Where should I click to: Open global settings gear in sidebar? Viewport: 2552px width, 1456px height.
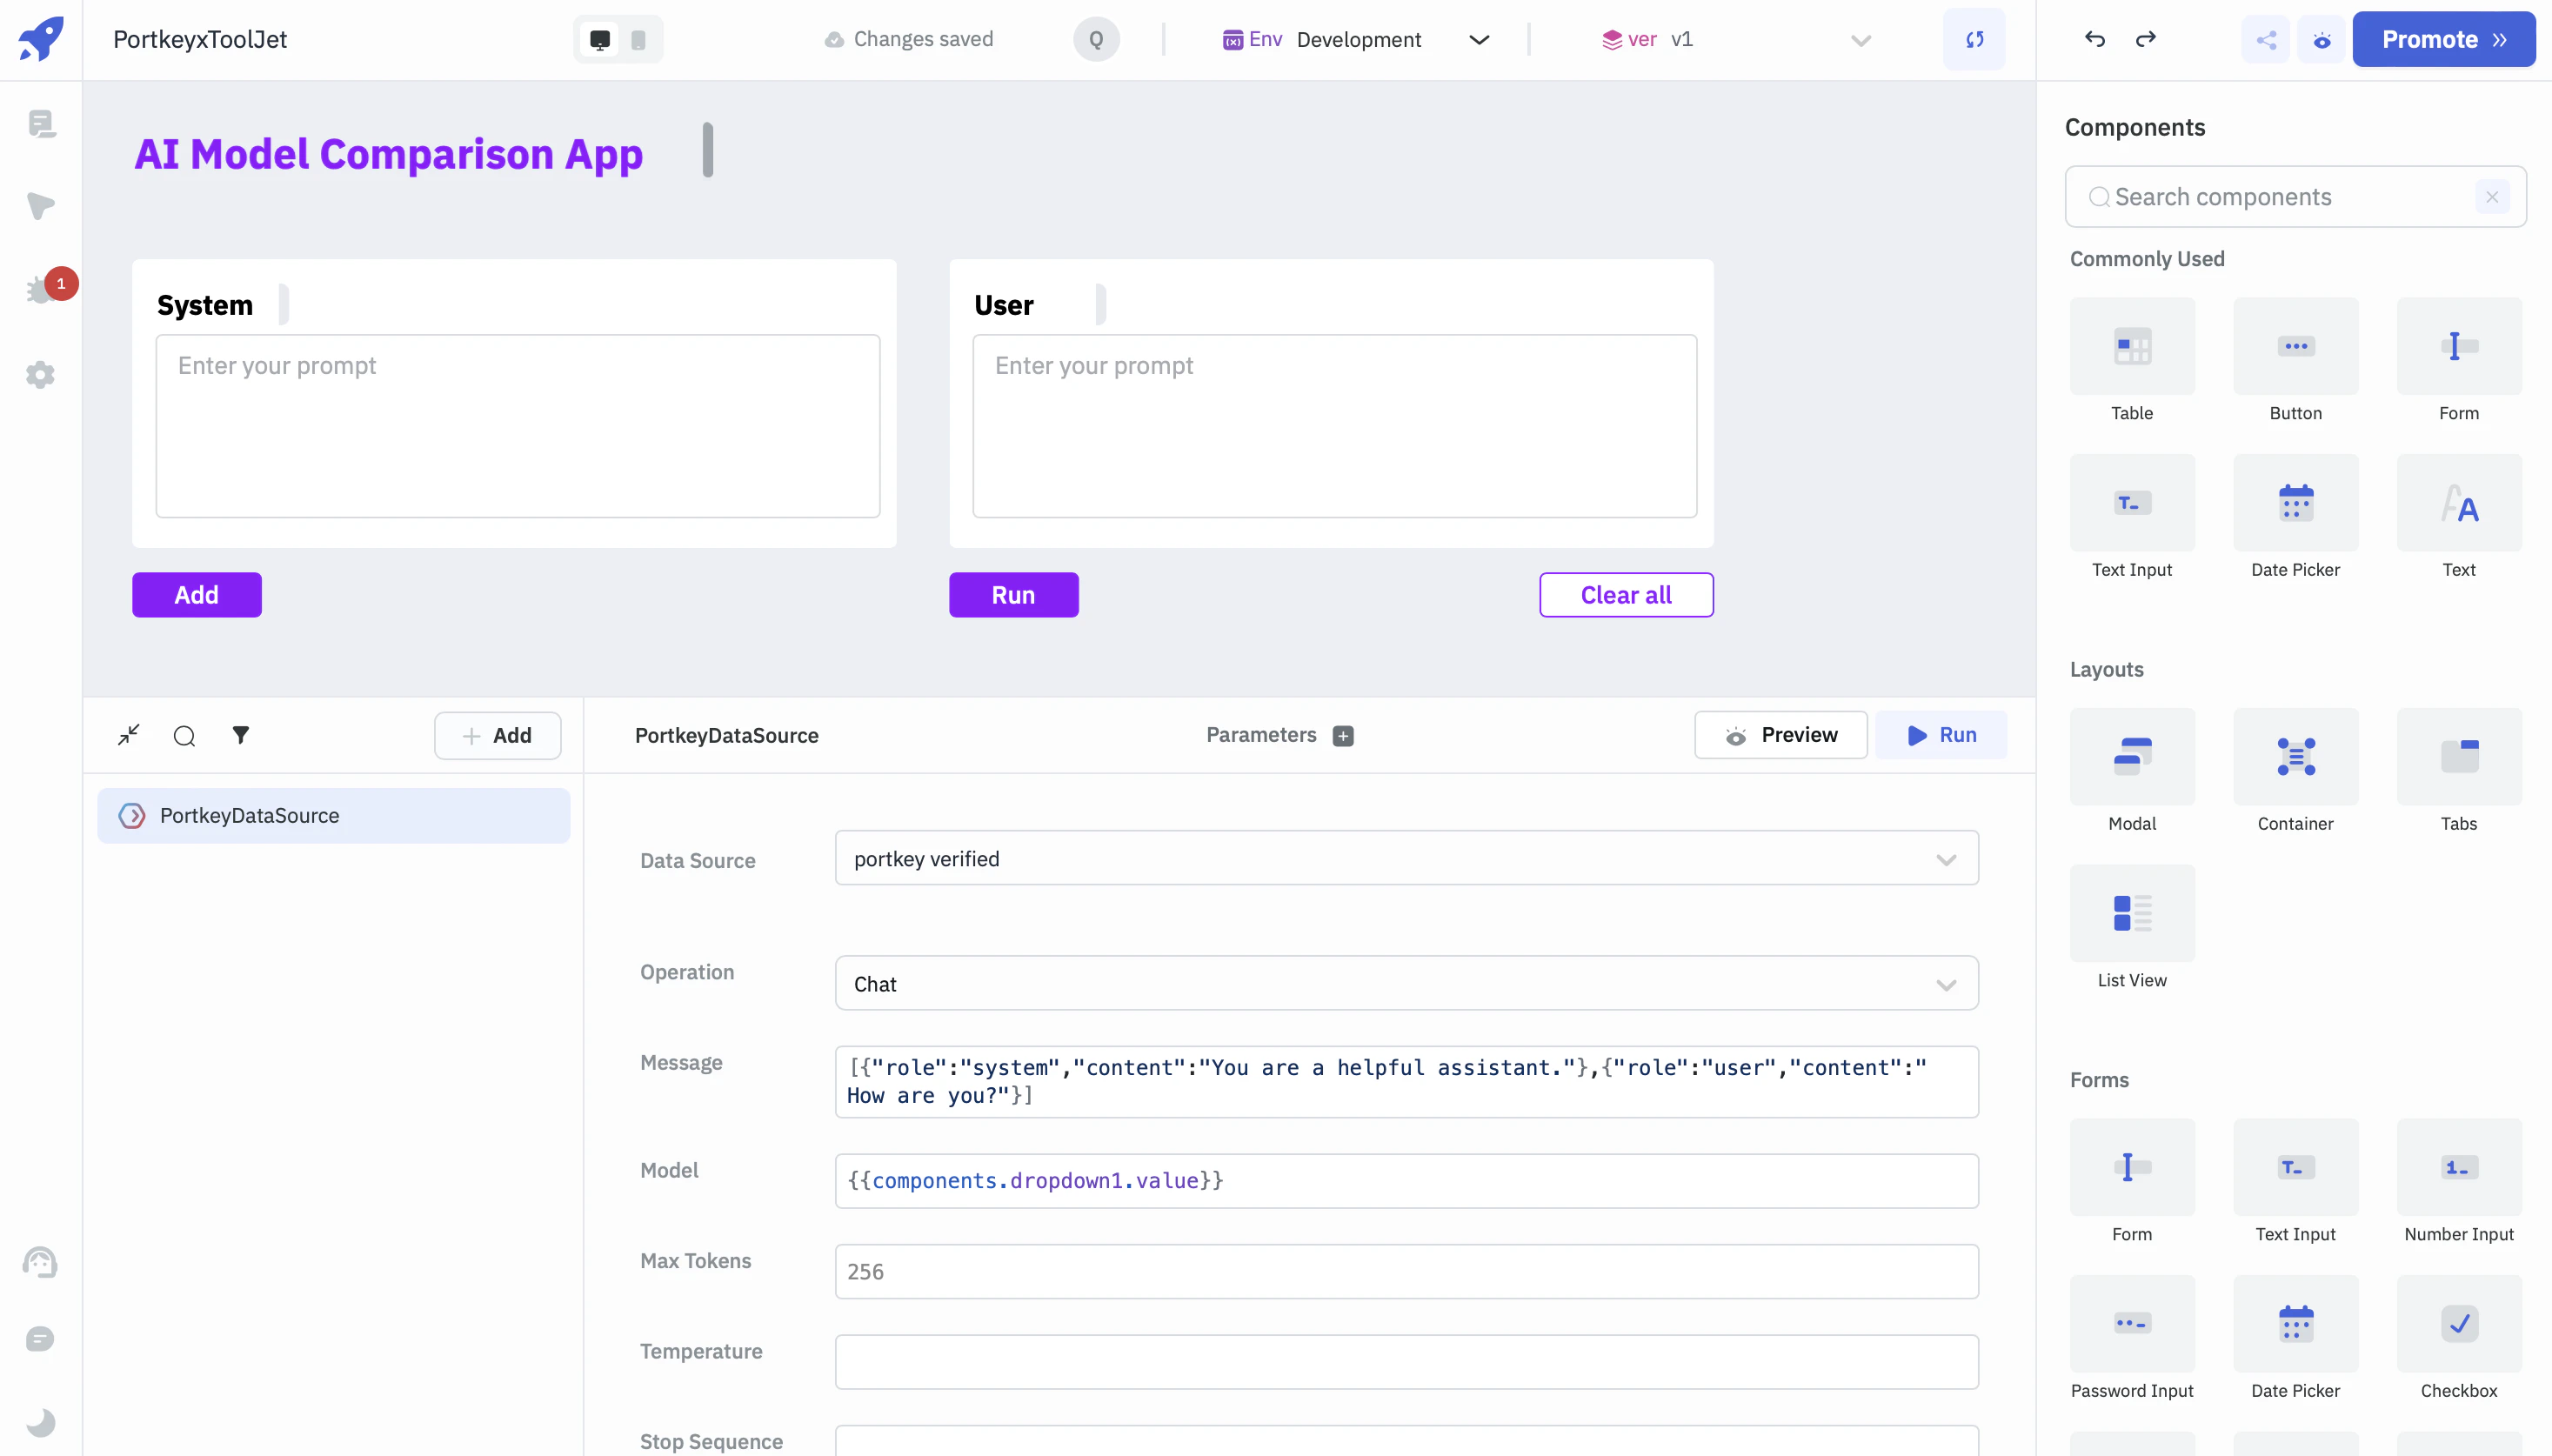pos(41,375)
